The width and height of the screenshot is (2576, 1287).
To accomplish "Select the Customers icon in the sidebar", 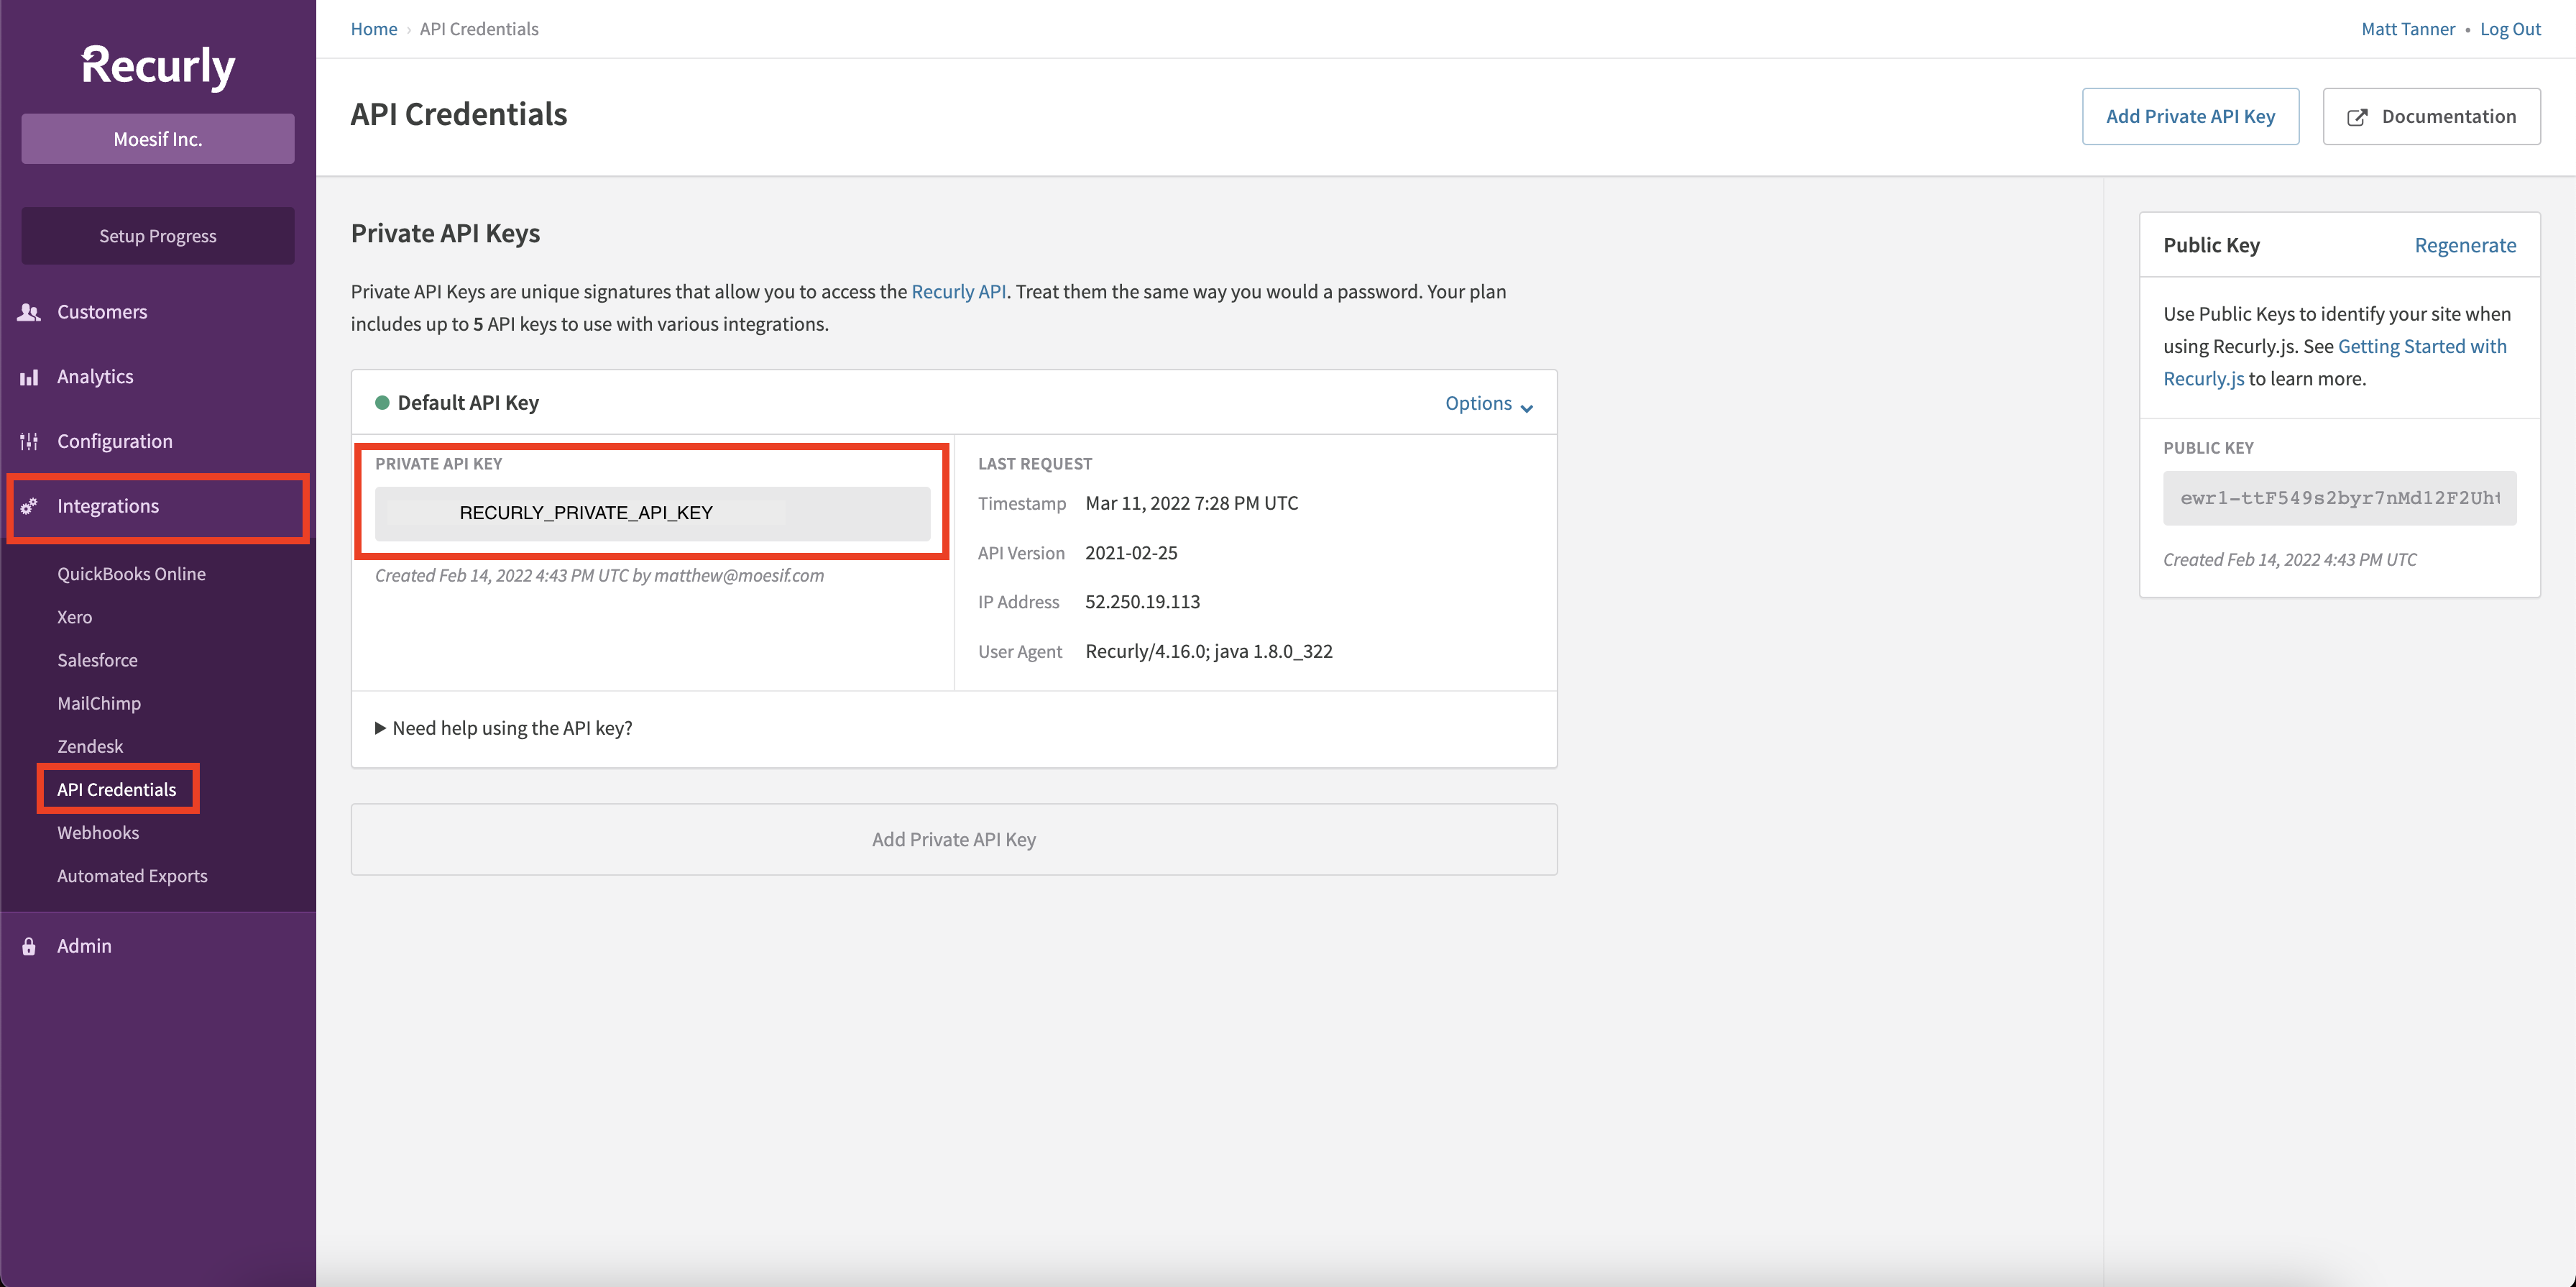I will [28, 311].
